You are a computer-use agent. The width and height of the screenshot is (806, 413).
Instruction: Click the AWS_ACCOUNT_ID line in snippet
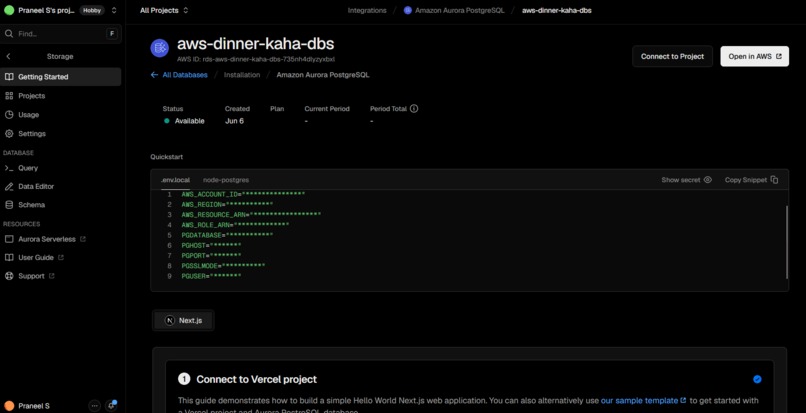243,194
